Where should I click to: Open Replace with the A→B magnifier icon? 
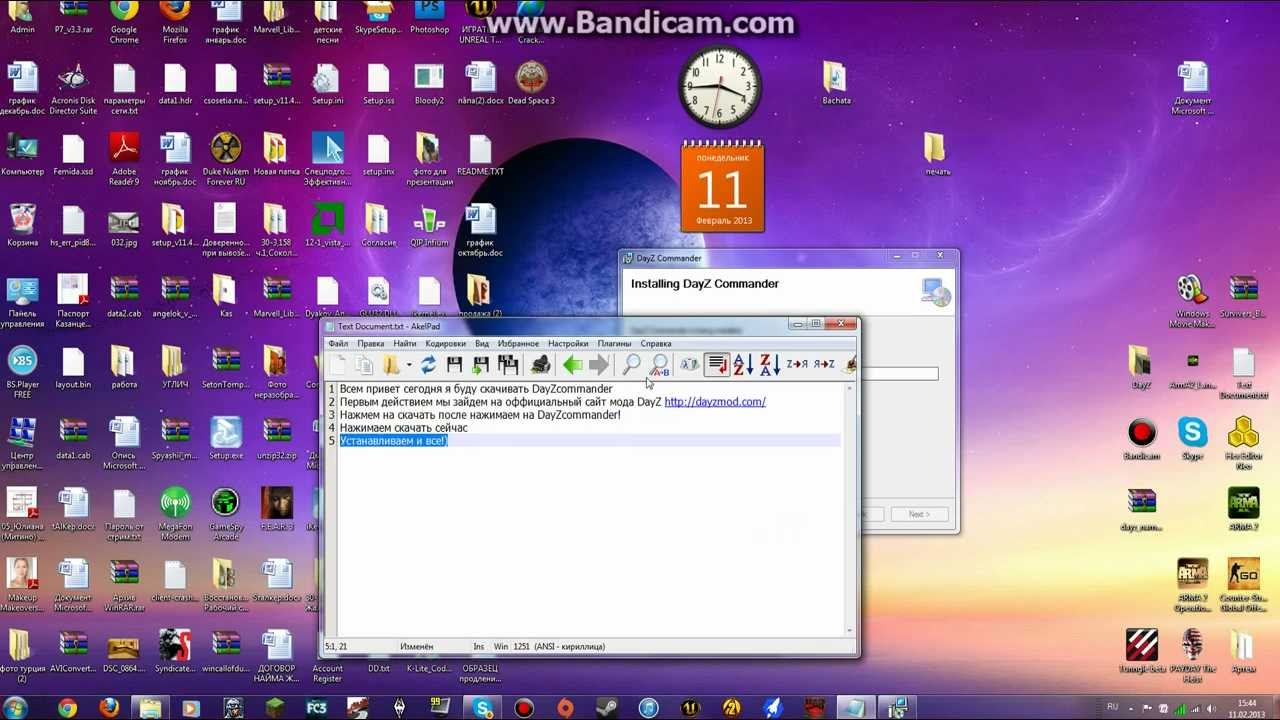tap(660, 365)
